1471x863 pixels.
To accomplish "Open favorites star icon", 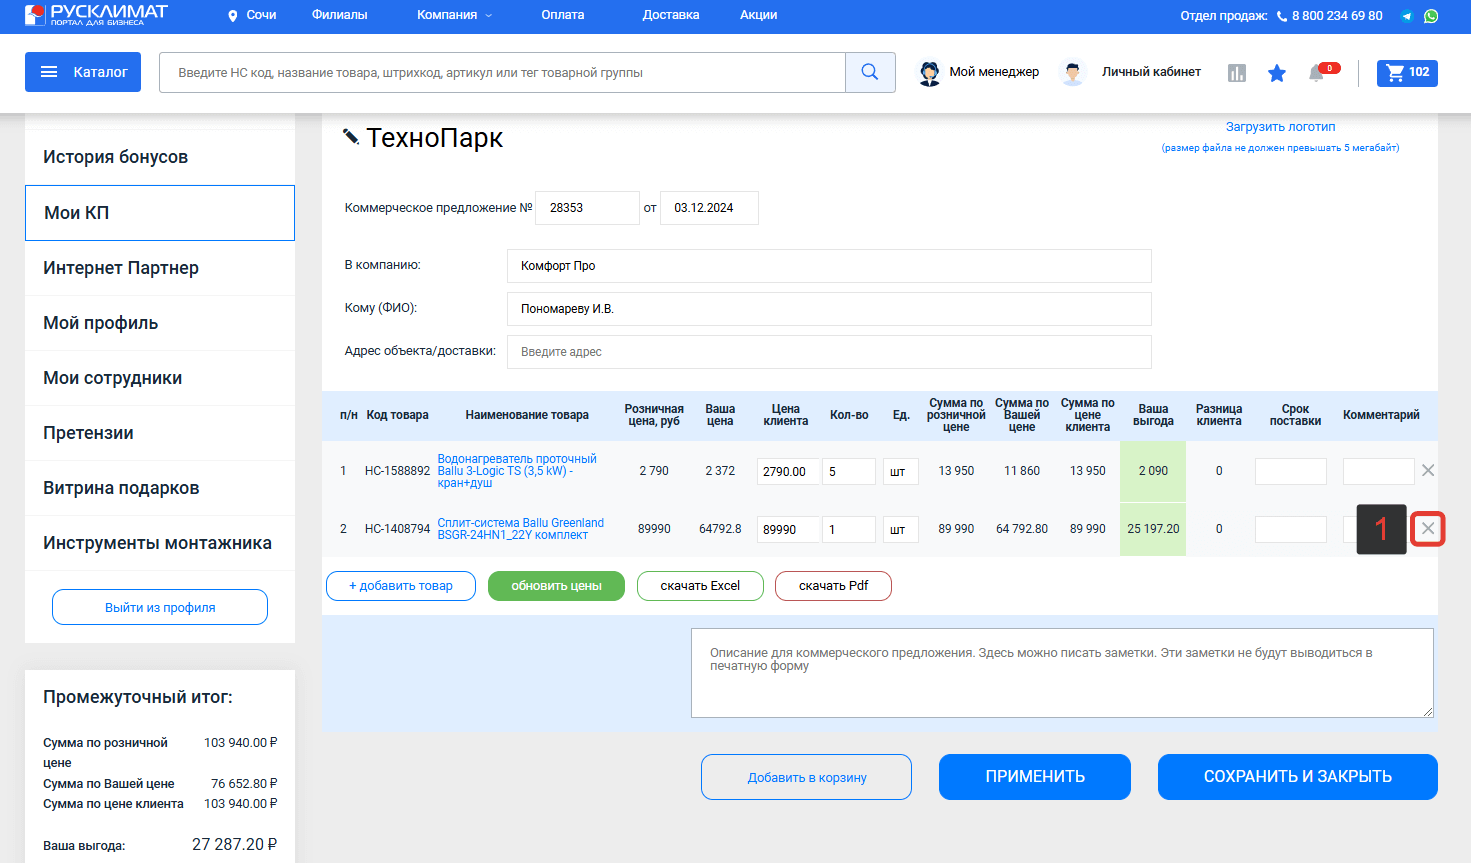I will click(x=1277, y=73).
